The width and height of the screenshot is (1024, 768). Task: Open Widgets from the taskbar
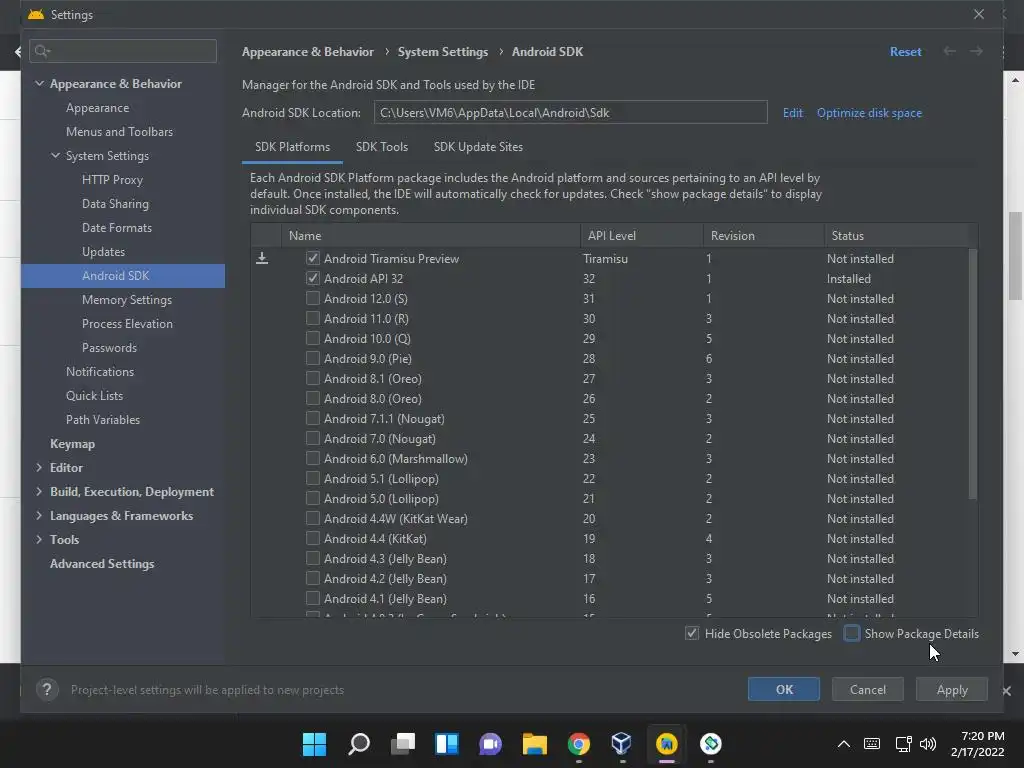pyautogui.click(x=447, y=744)
